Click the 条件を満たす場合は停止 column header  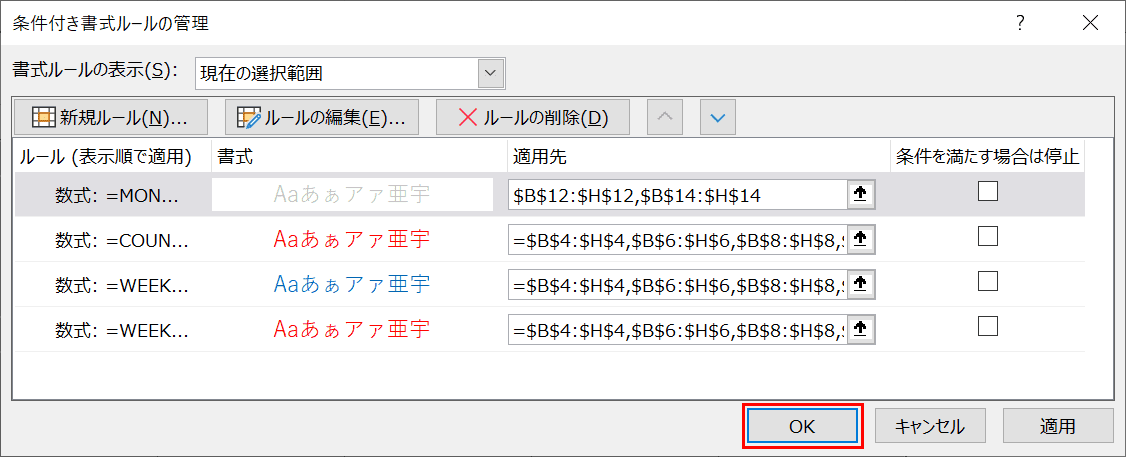[988, 157]
